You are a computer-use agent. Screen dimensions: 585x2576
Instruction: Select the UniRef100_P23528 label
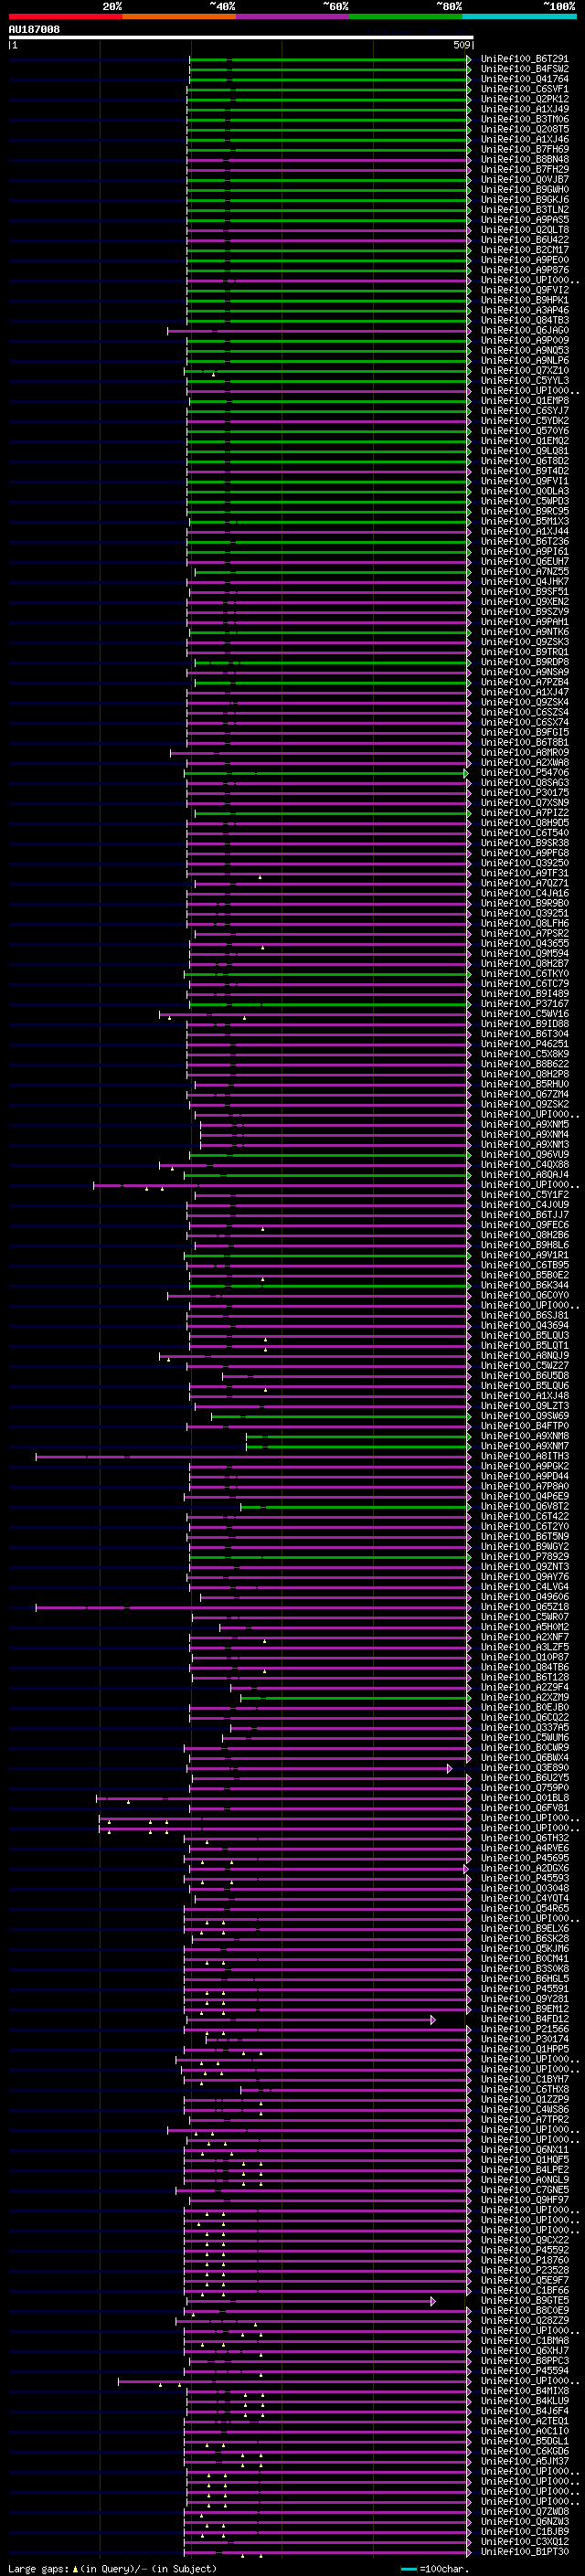(x=524, y=2270)
